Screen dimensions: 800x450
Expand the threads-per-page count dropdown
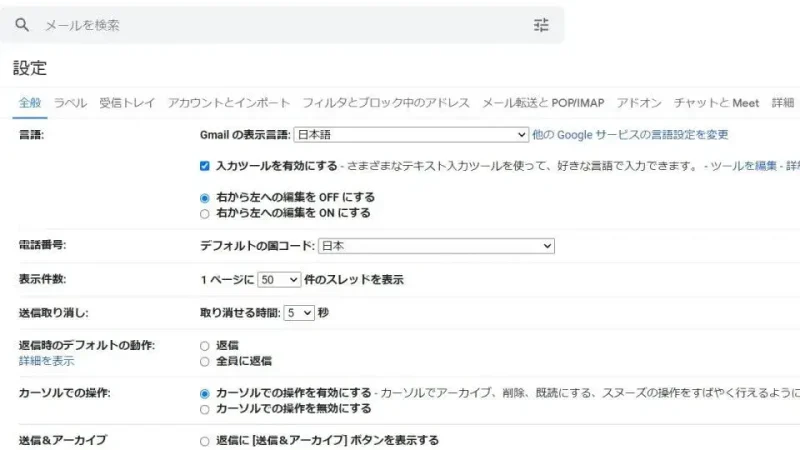[x=279, y=280]
